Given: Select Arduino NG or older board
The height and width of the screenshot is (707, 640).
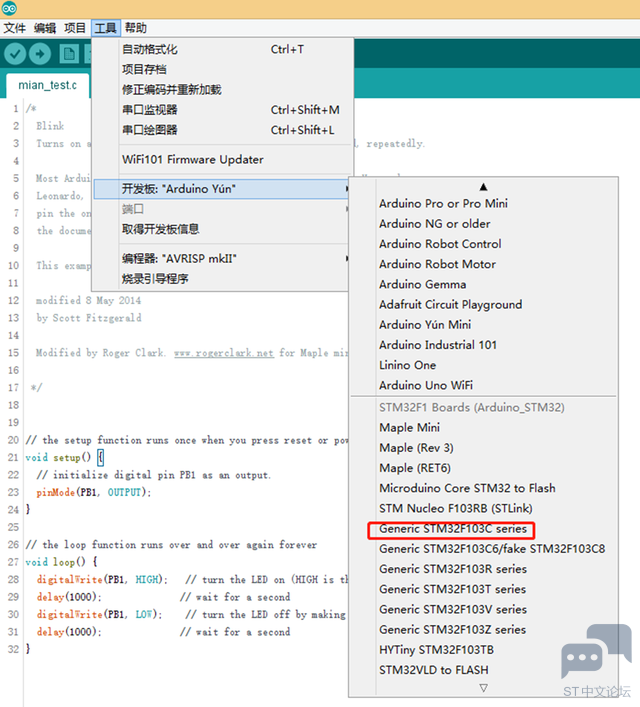Looking at the screenshot, I should coord(483,224).
